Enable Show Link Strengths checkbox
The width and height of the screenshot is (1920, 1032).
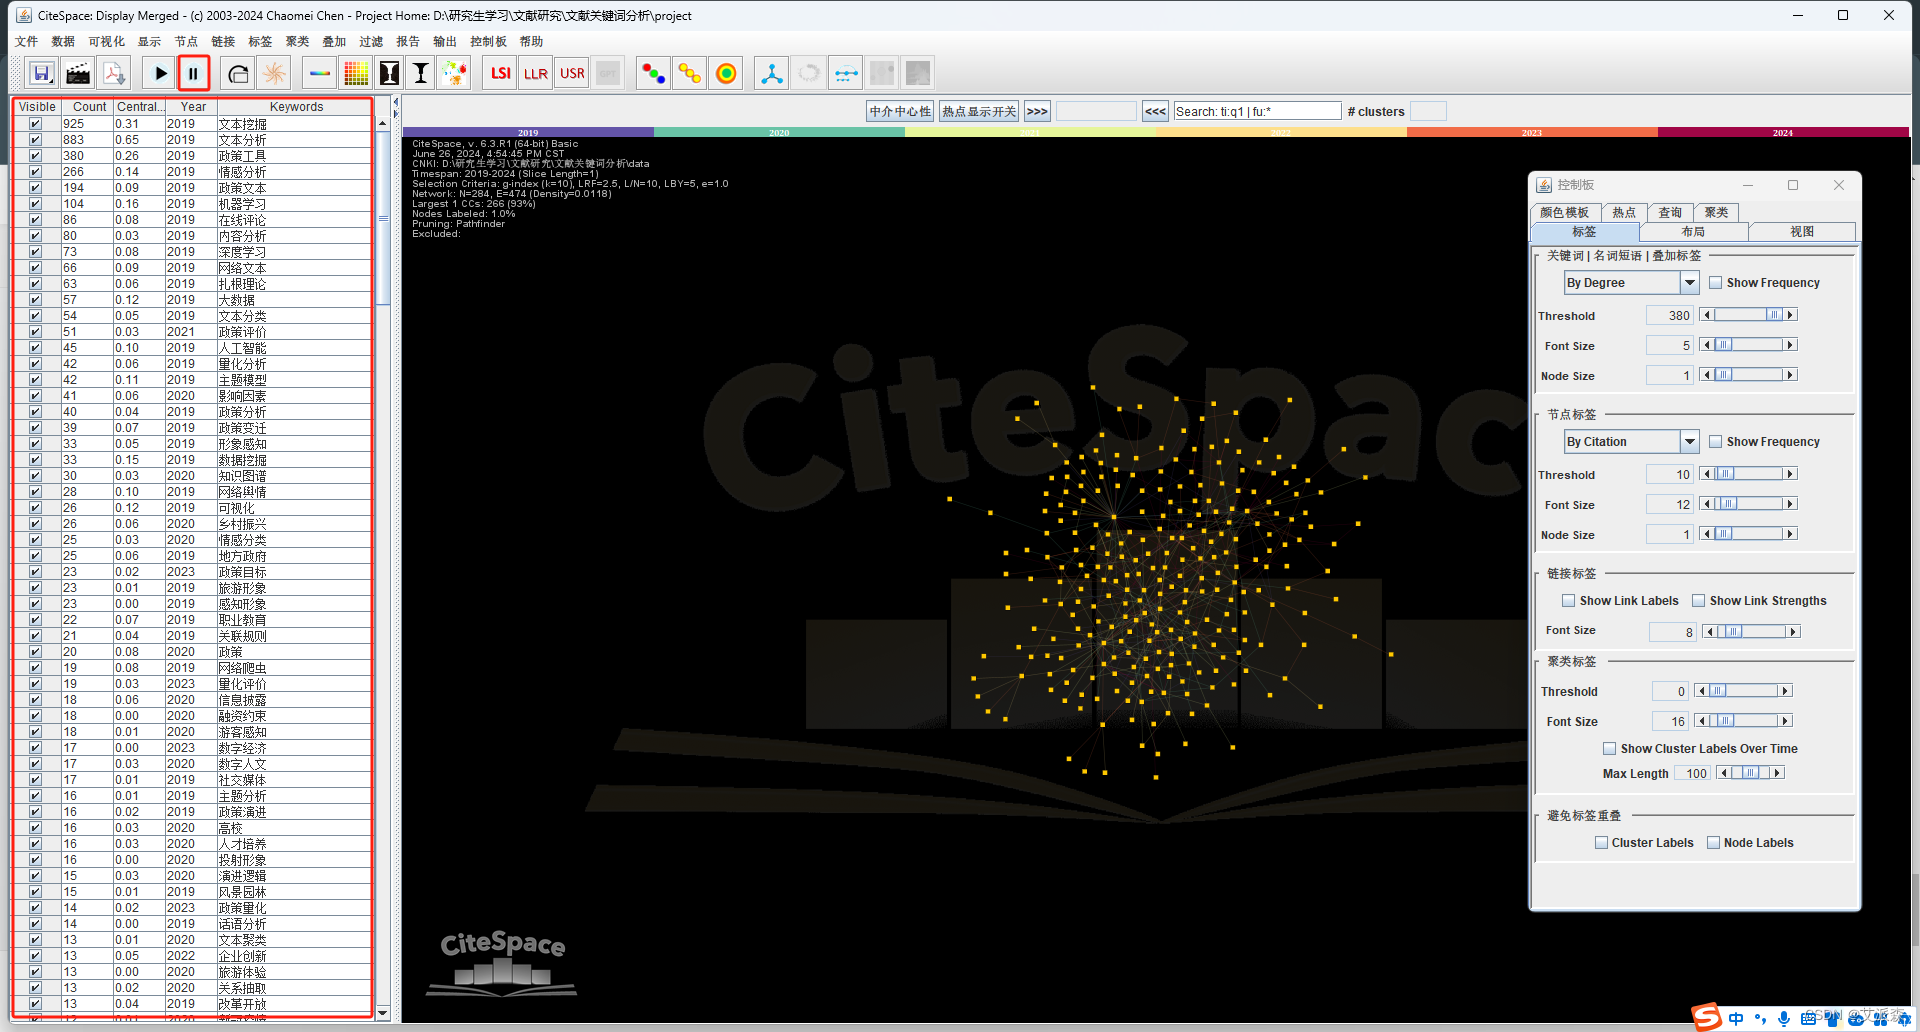pos(1699,601)
